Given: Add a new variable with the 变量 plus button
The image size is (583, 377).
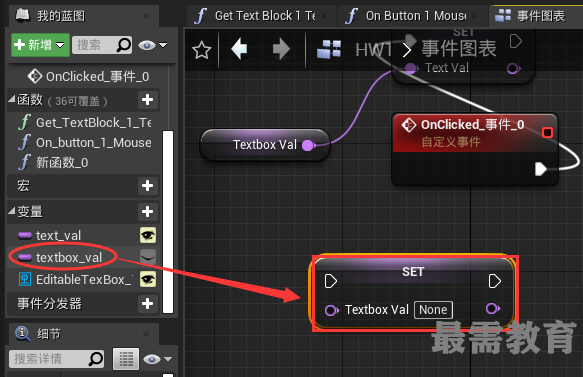Looking at the screenshot, I should click(148, 212).
